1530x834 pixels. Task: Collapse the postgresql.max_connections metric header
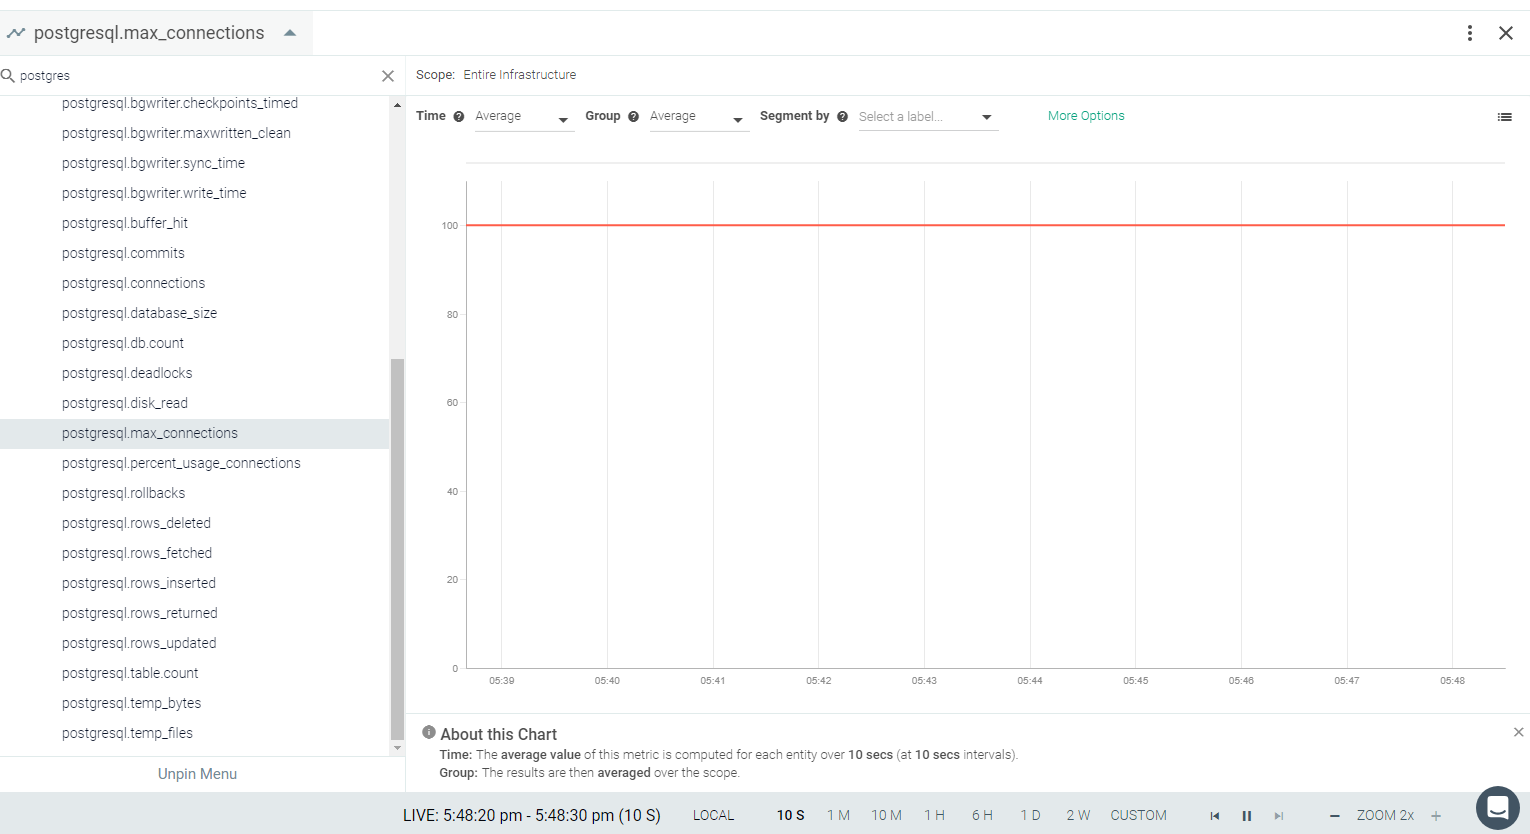pyautogui.click(x=290, y=33)
